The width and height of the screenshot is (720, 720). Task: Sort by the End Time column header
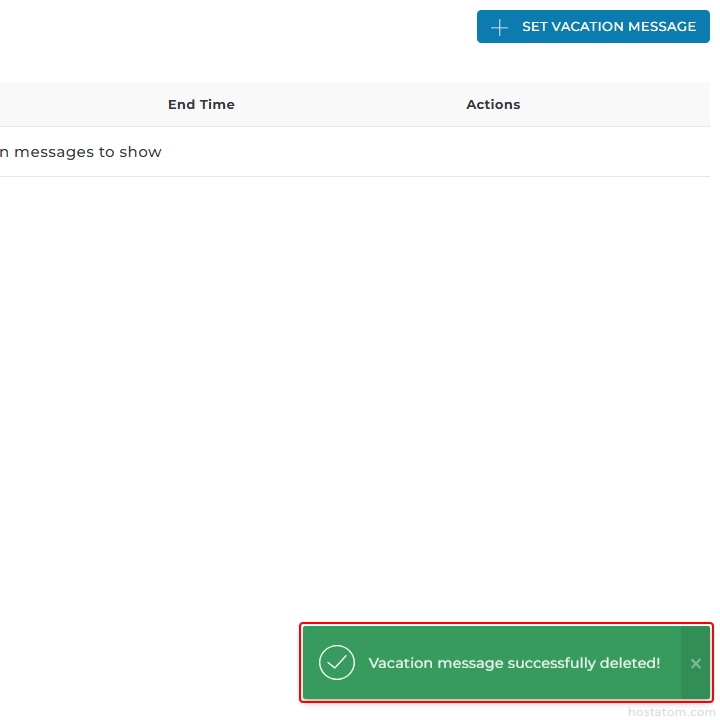click(201, 104)
